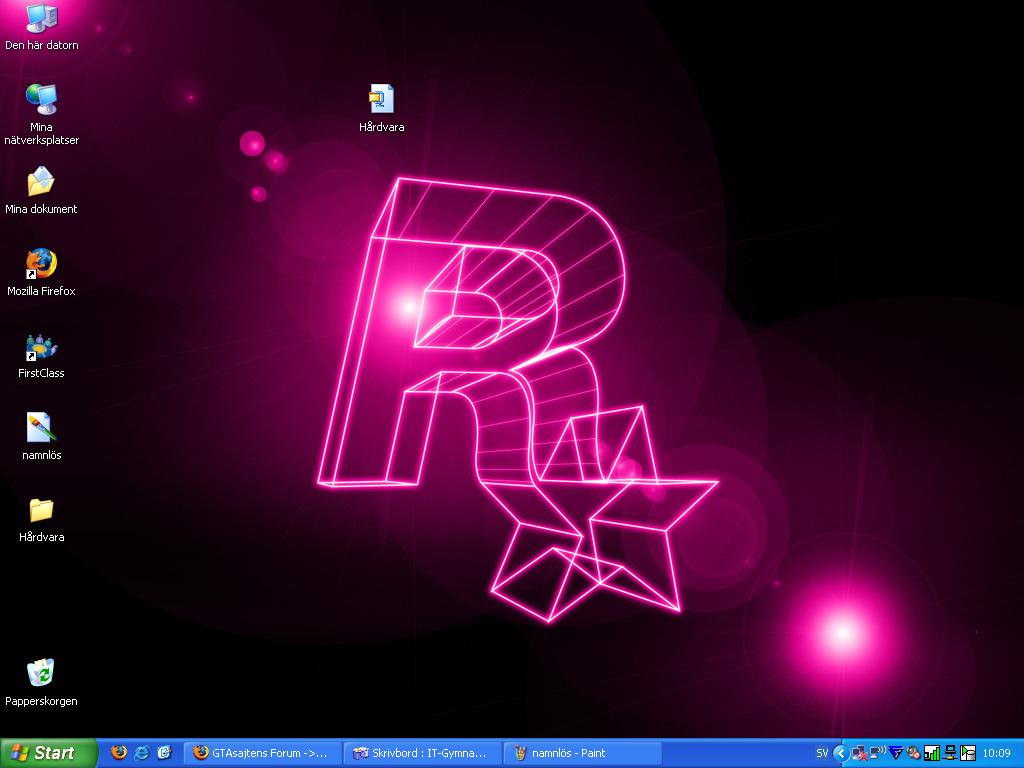Click the wireless network connection tray icon

point(878,753)
